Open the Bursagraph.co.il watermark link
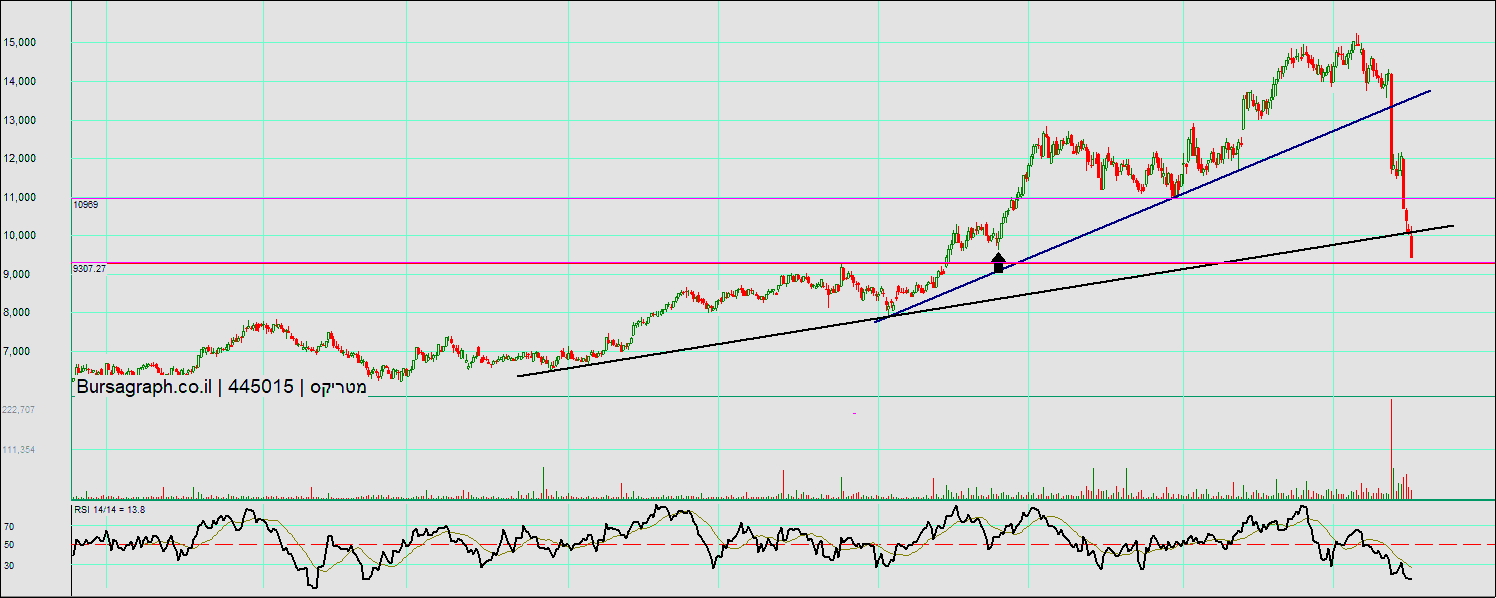 144,387
